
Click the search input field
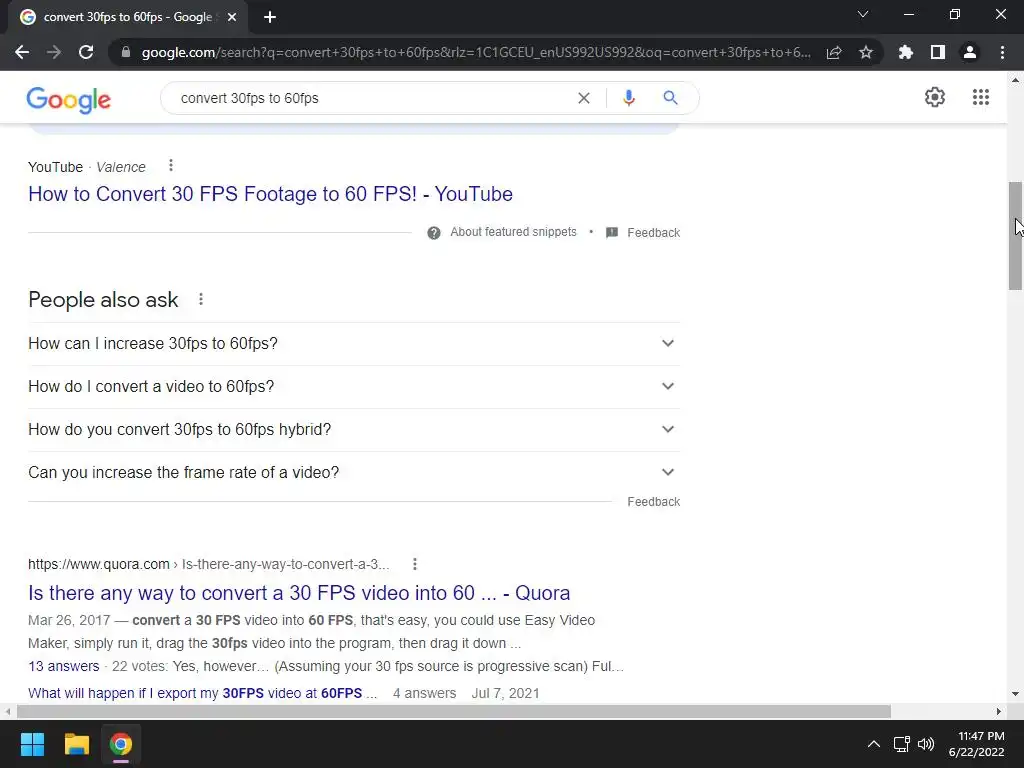(x=372, y=98)
